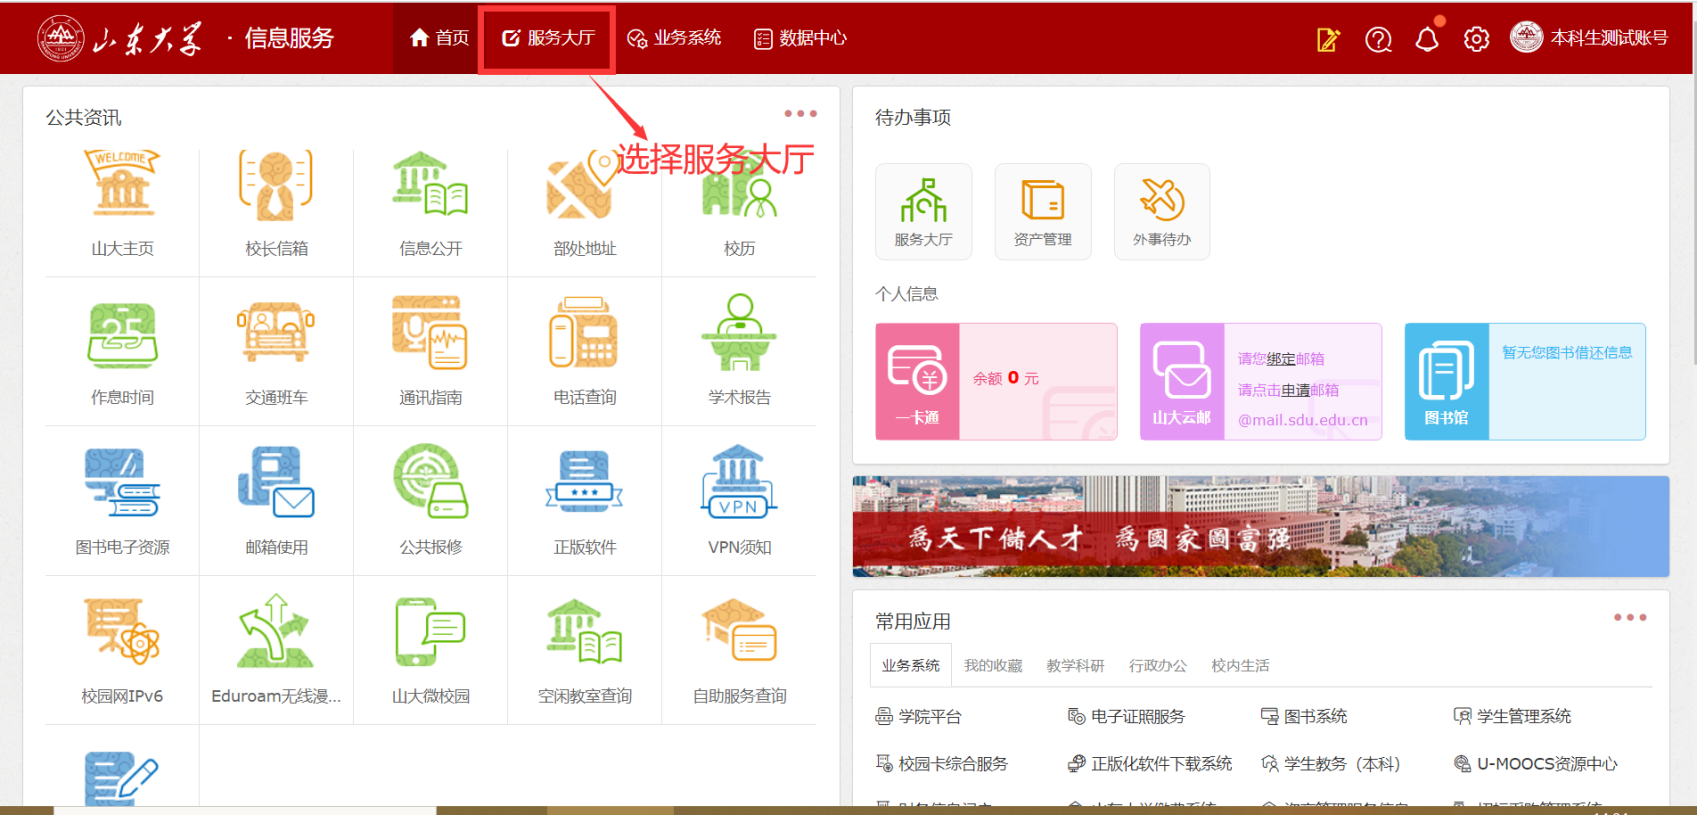Screen dimensions: 1697x815
Task: Open the 山大微校园 phone icon
Action: (430, 631)
